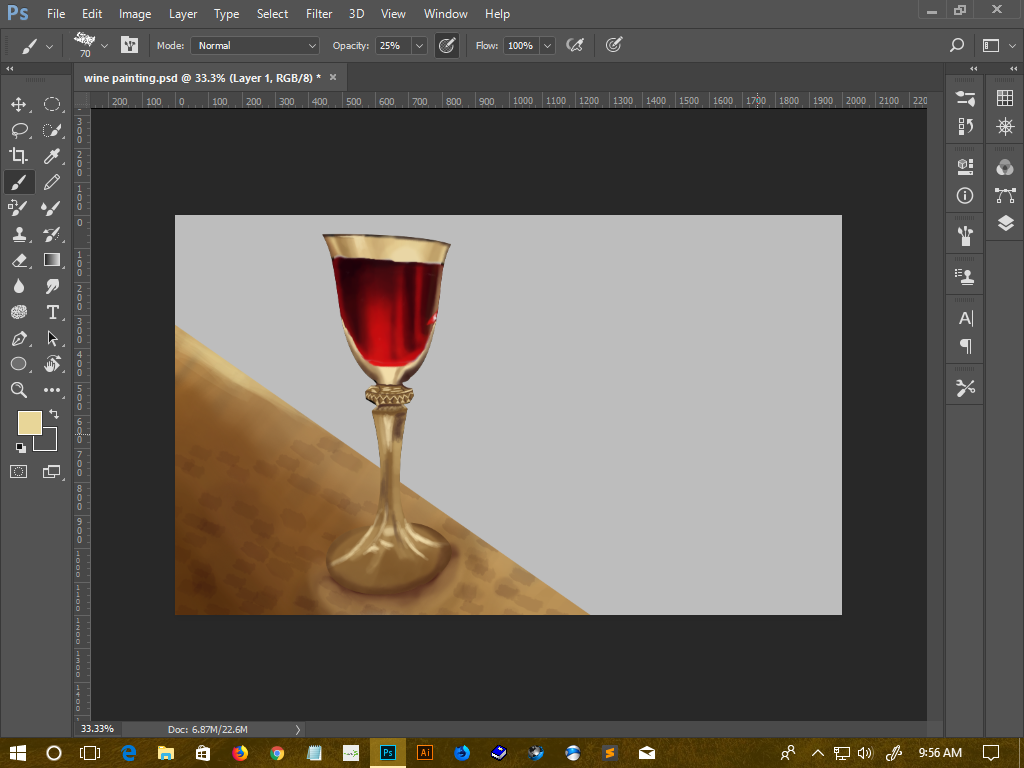Viewport: 1024px width, 768px height.
Task: Select the Pencil tool
Action: pyautogui.click(x=52, y=182)
